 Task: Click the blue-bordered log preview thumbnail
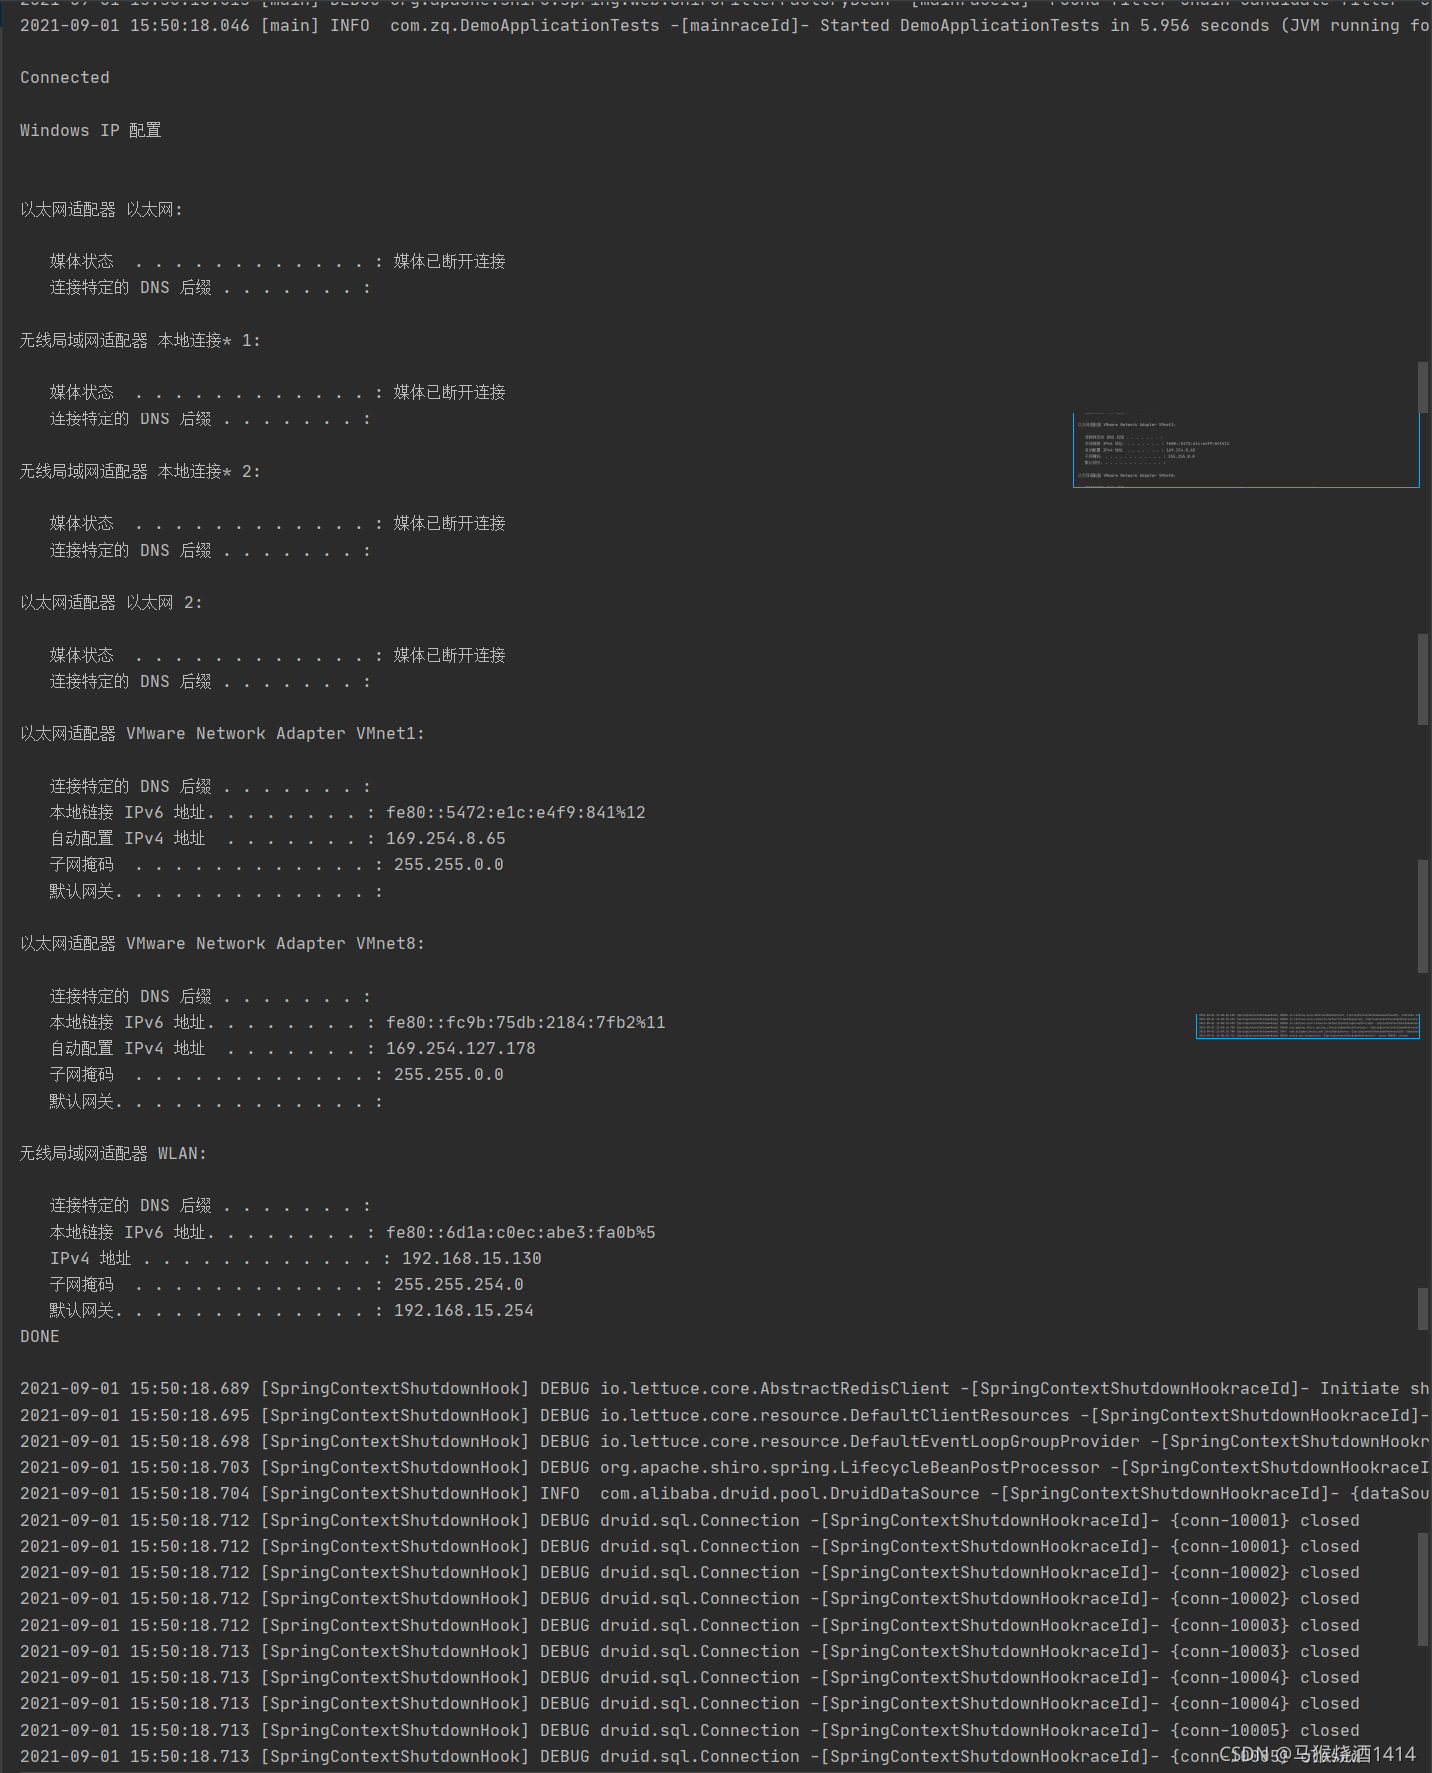tap(1308, 1026)
